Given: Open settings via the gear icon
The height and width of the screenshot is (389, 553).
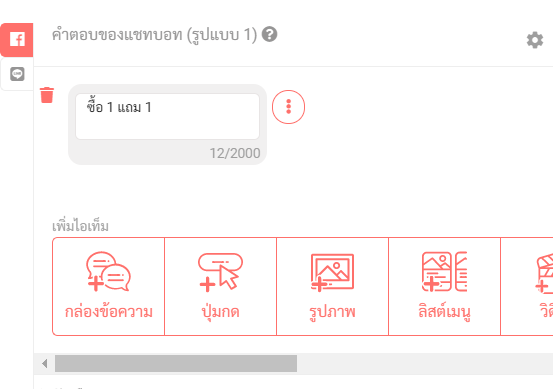Looking at the screenshot, I should [535, 40].
